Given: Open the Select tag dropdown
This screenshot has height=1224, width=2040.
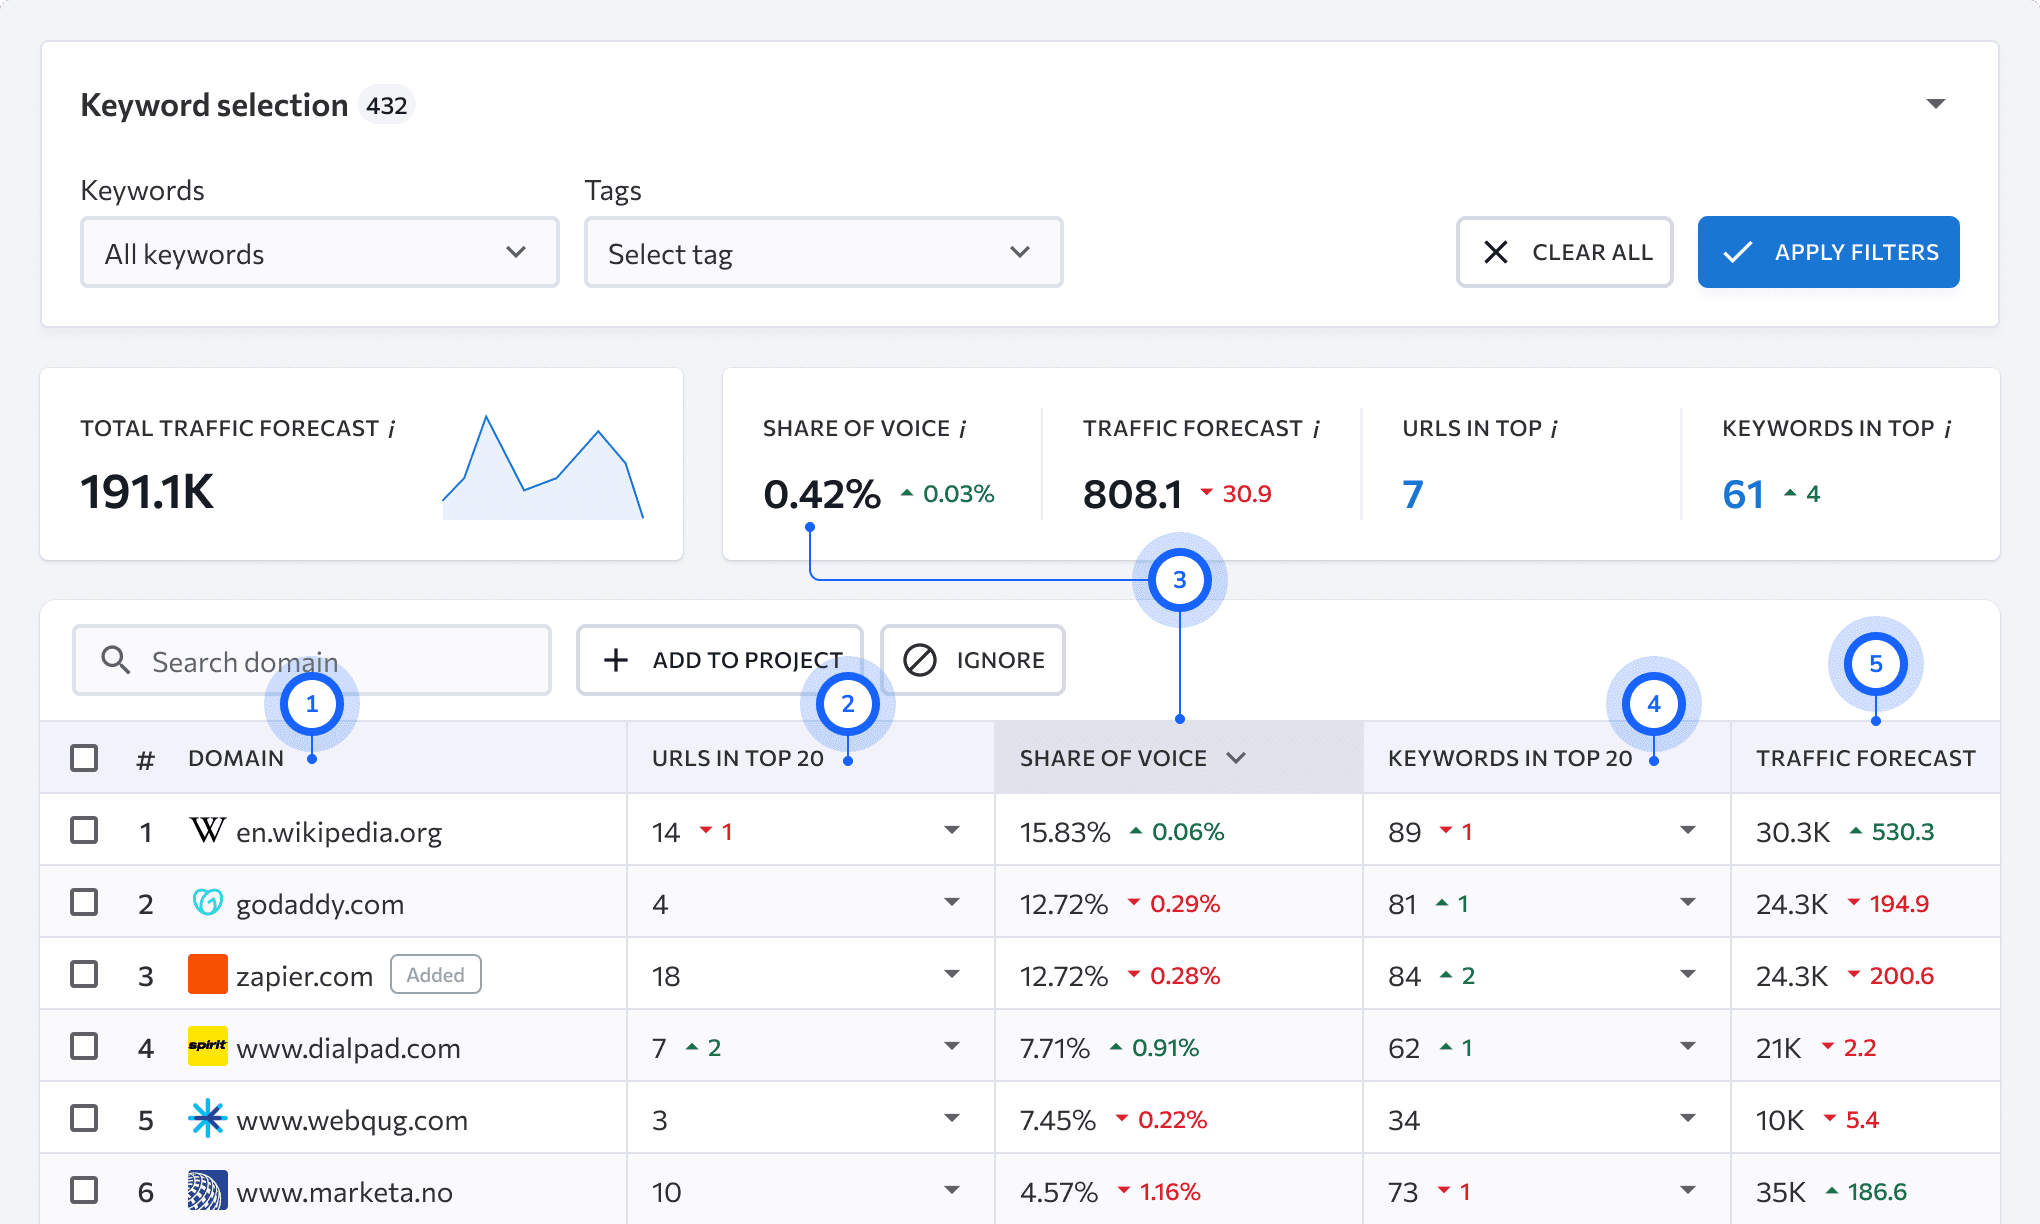Looking at the screenshot, I should pyautogui.click(x=823, y=253).
